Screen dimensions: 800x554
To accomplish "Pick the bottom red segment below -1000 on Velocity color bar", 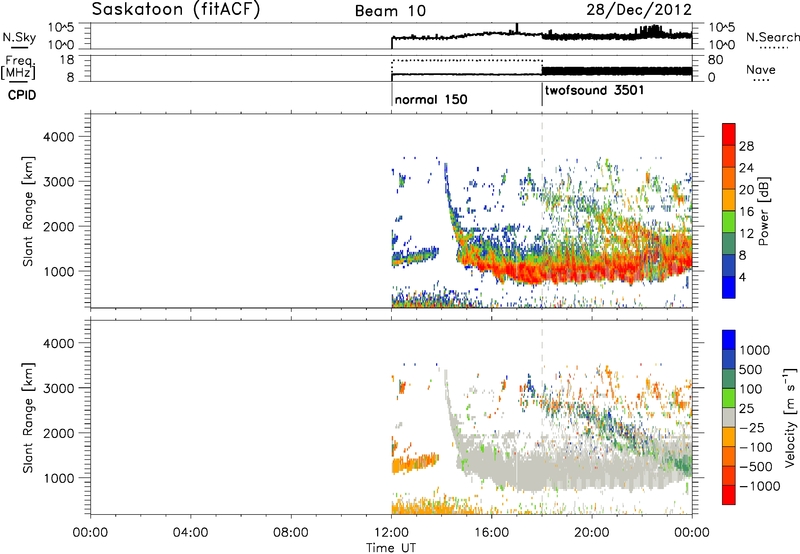I will tap(729, 495).
